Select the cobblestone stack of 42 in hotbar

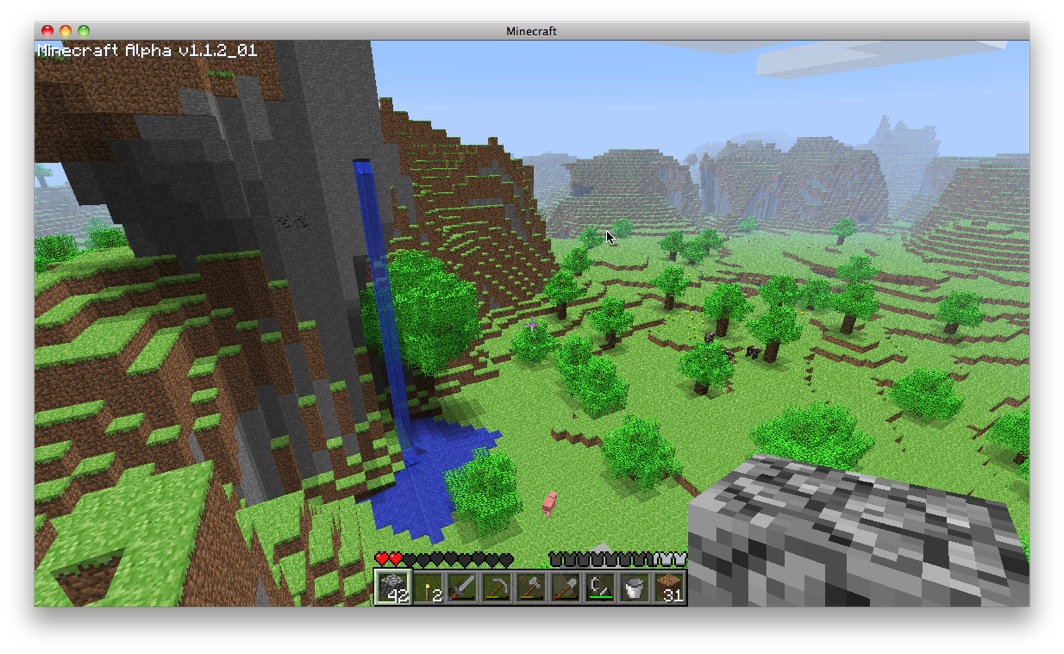pos(393,587)
